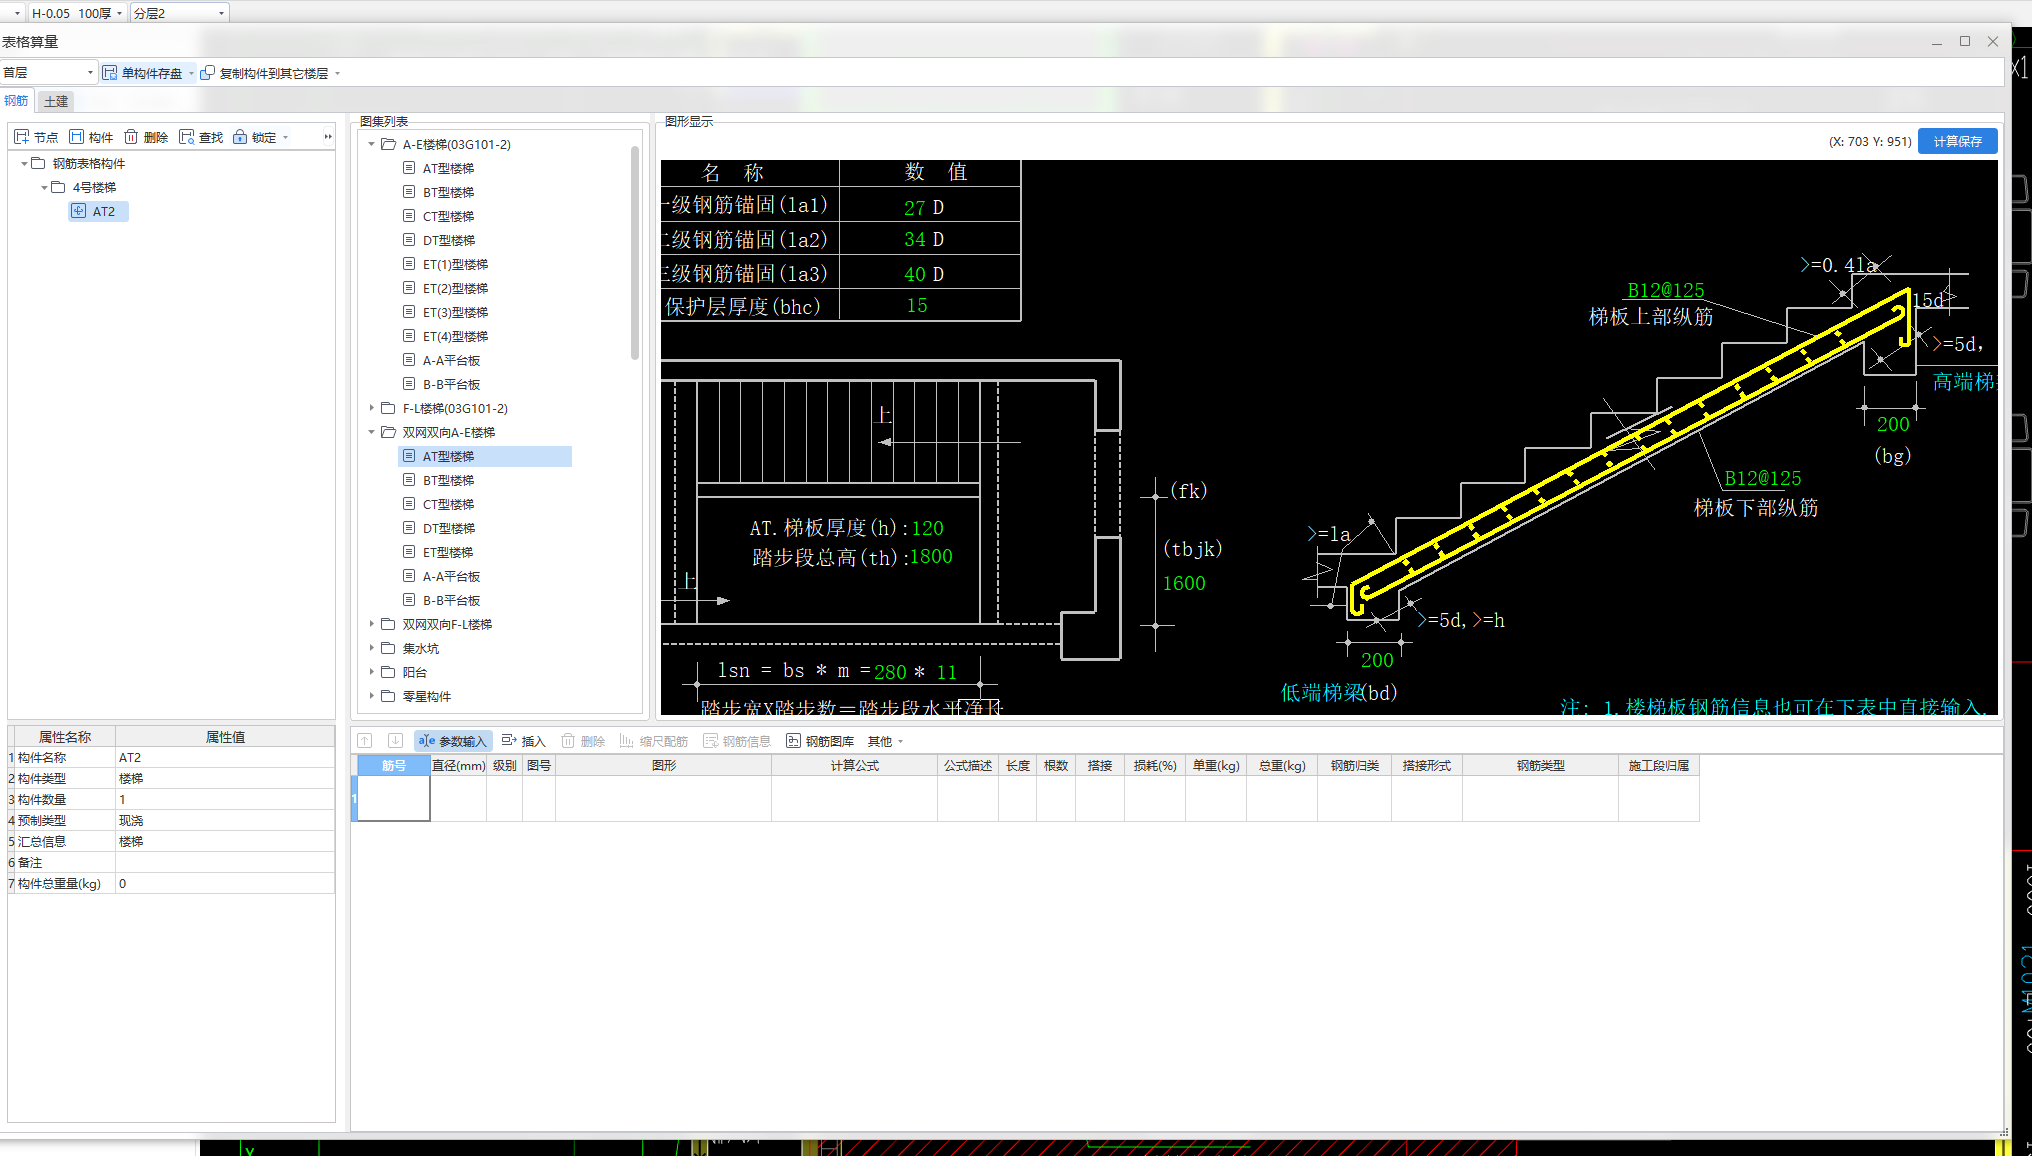Click the 缩尺配筋 icon

click(627, 741)
